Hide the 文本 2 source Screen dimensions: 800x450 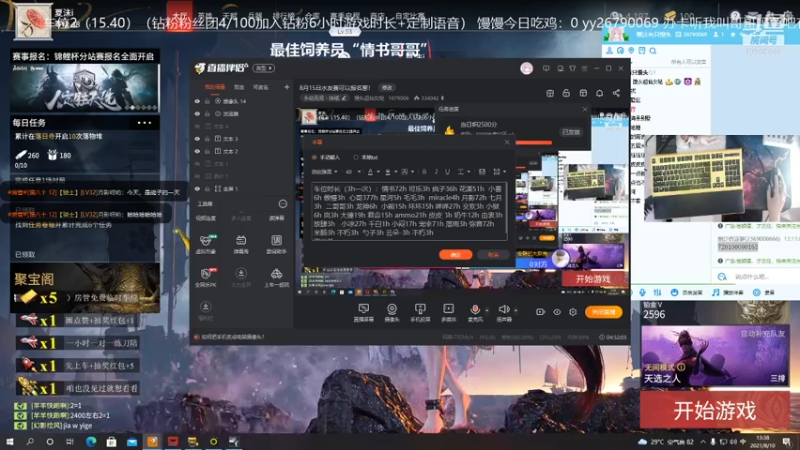(197, 151)
